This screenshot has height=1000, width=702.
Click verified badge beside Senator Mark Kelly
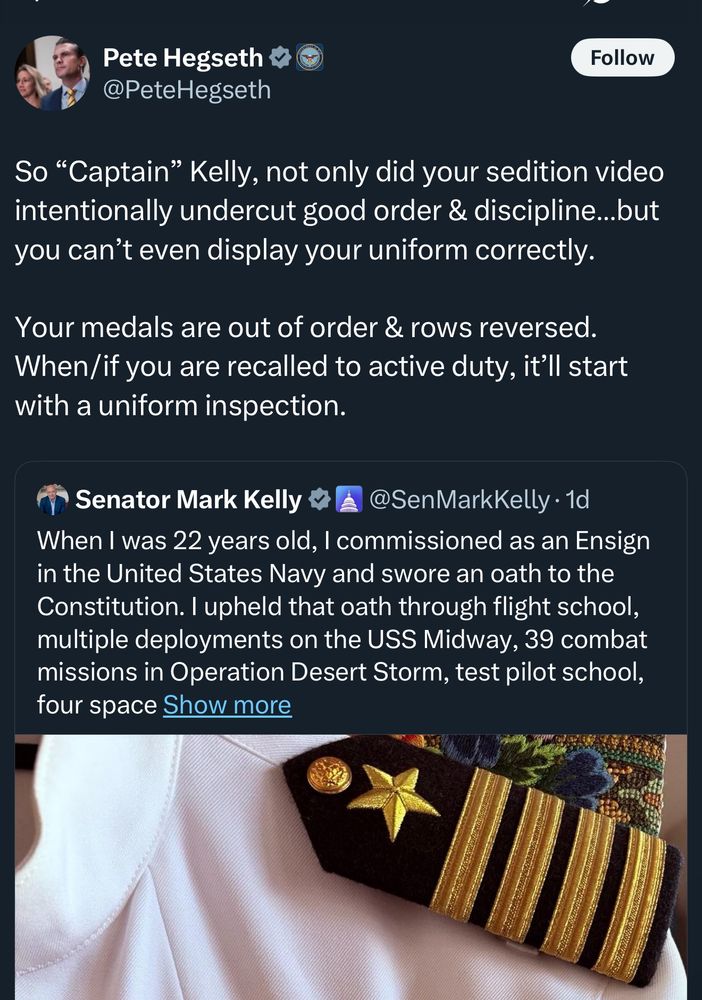click(x=319, y=499)
